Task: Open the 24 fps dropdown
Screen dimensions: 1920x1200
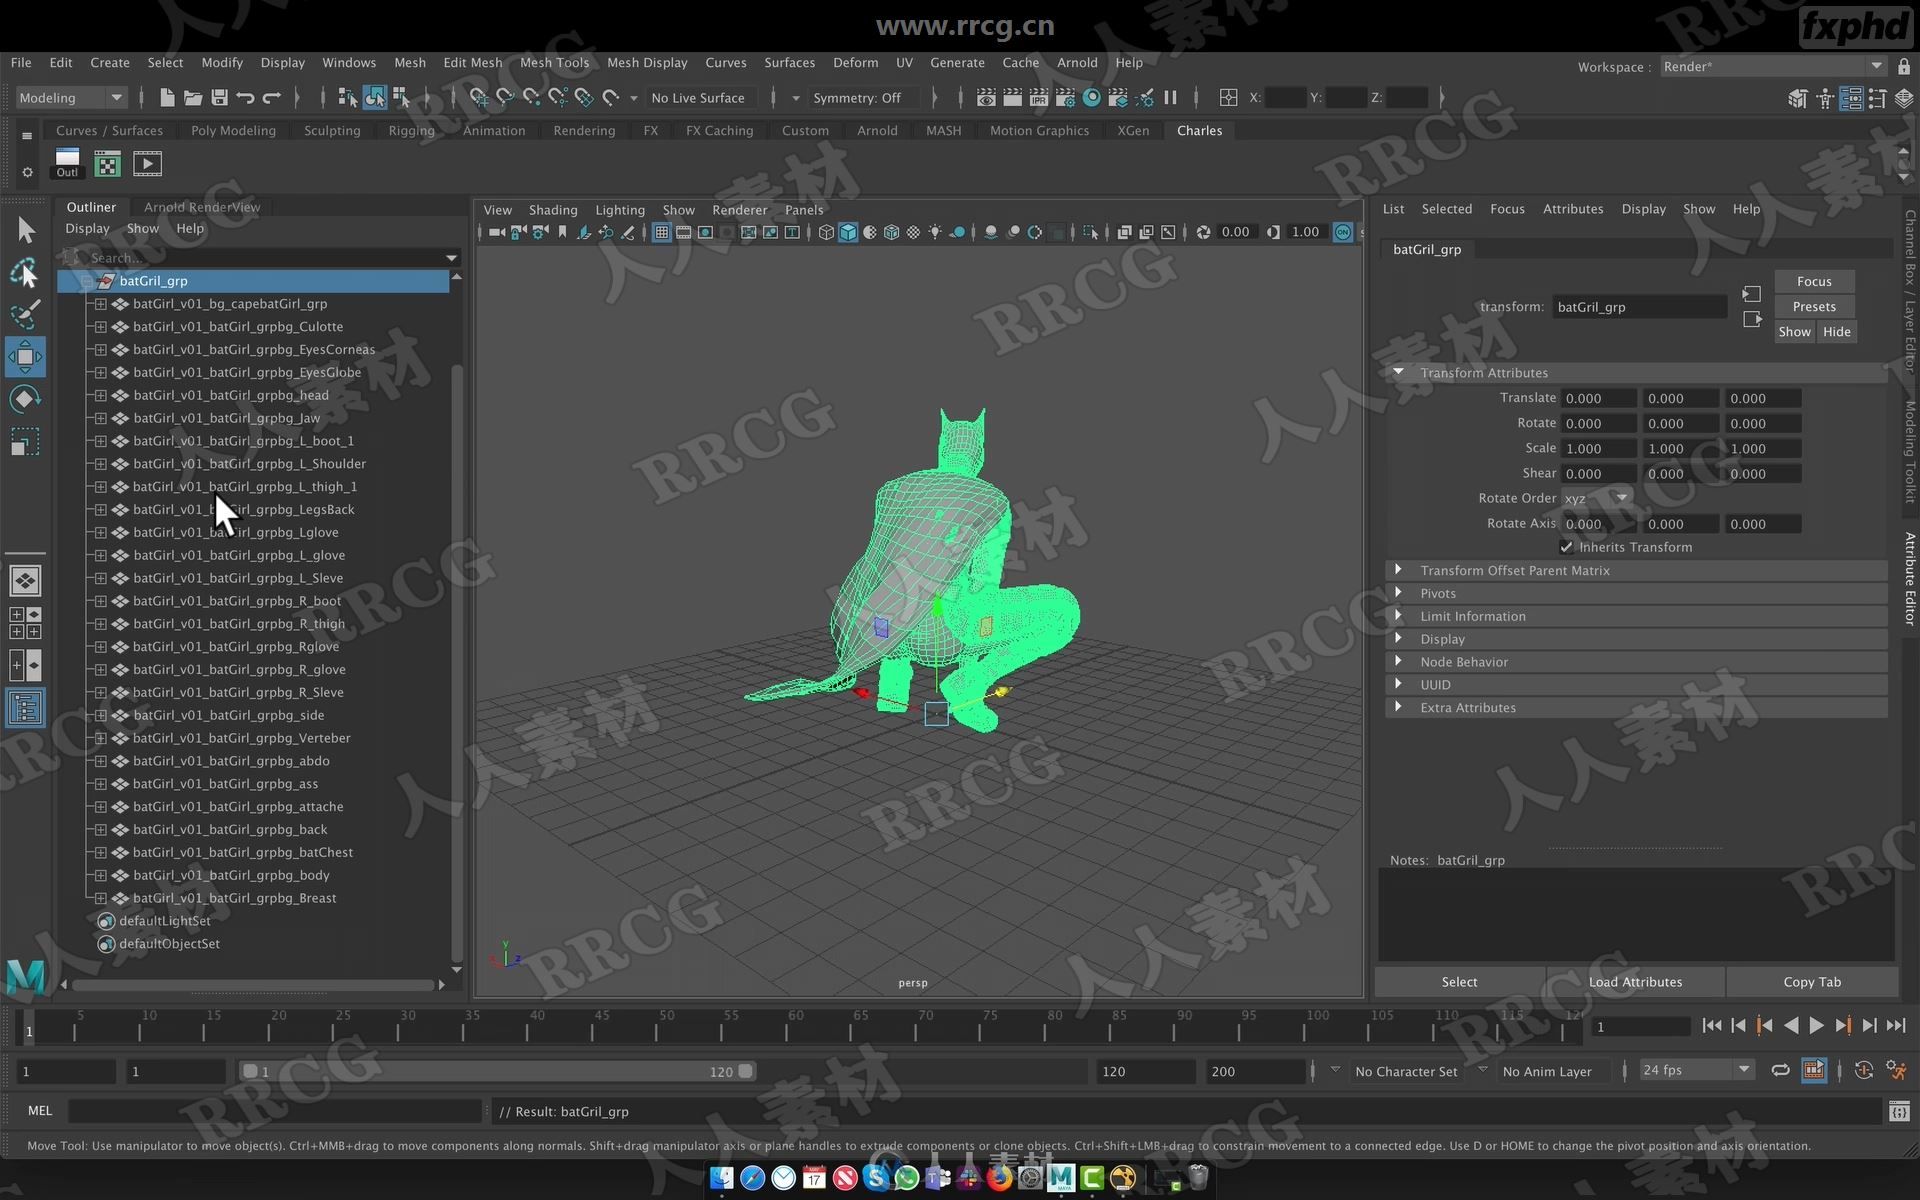Action: click(1696, 1070)
